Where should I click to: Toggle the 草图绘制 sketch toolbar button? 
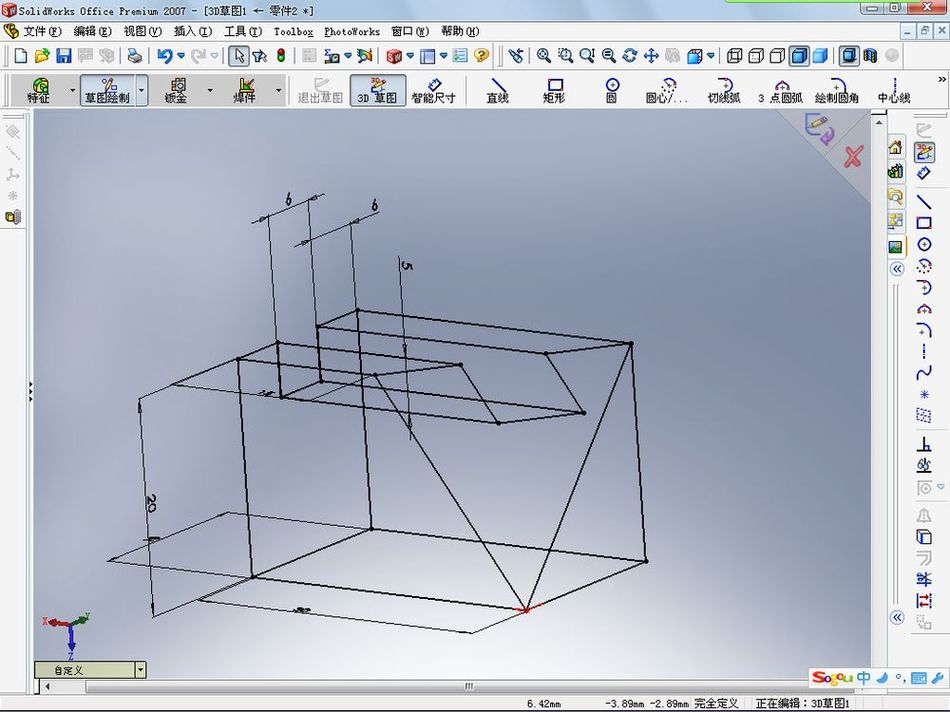coord(107,90)
